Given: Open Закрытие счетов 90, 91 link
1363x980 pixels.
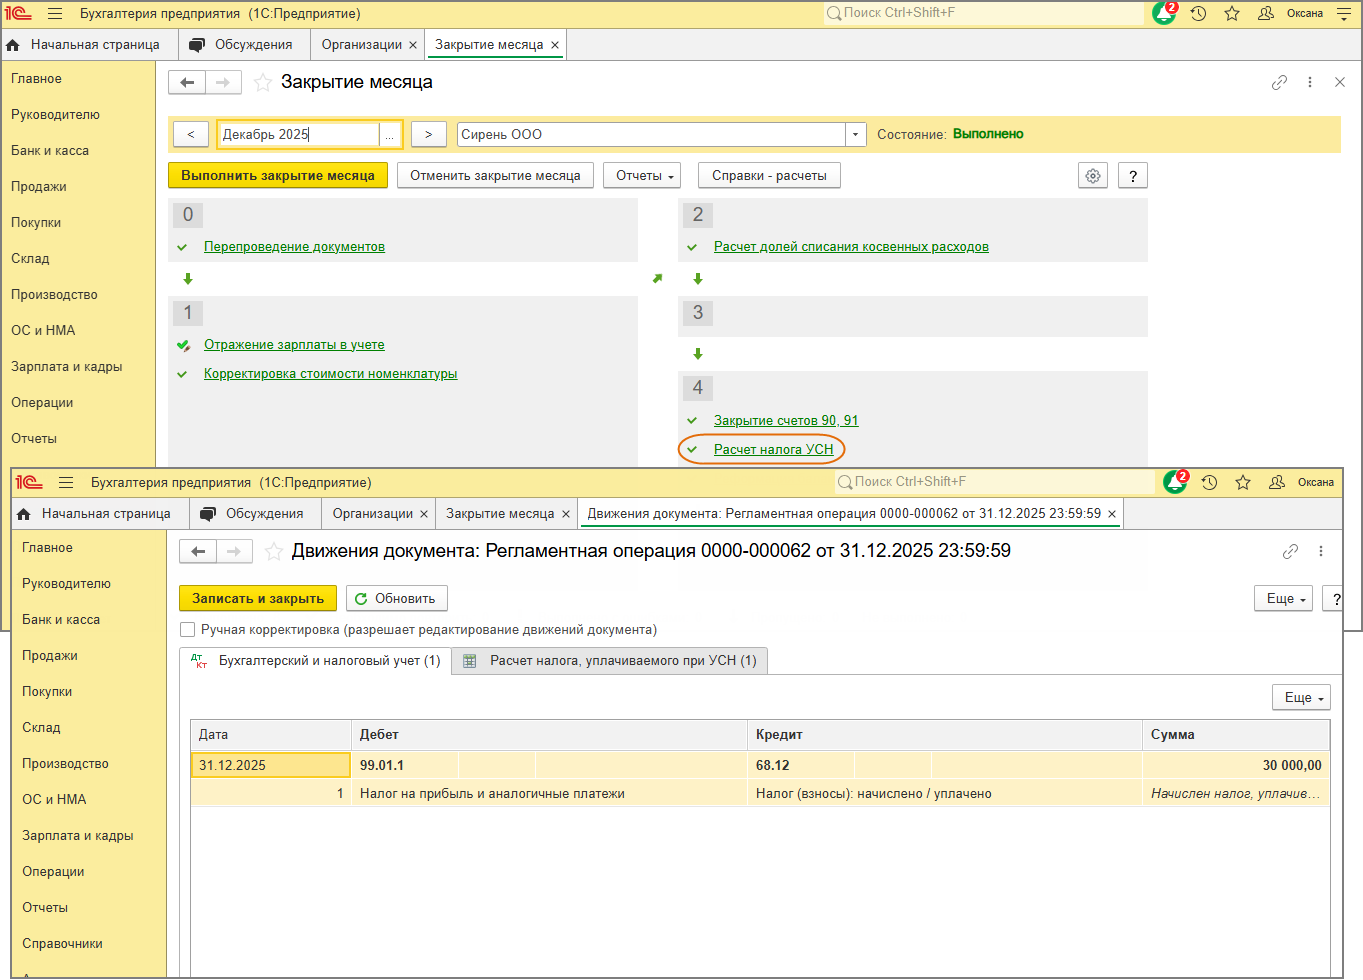Looking at the screenshot, I should click(x=786, y=421).
